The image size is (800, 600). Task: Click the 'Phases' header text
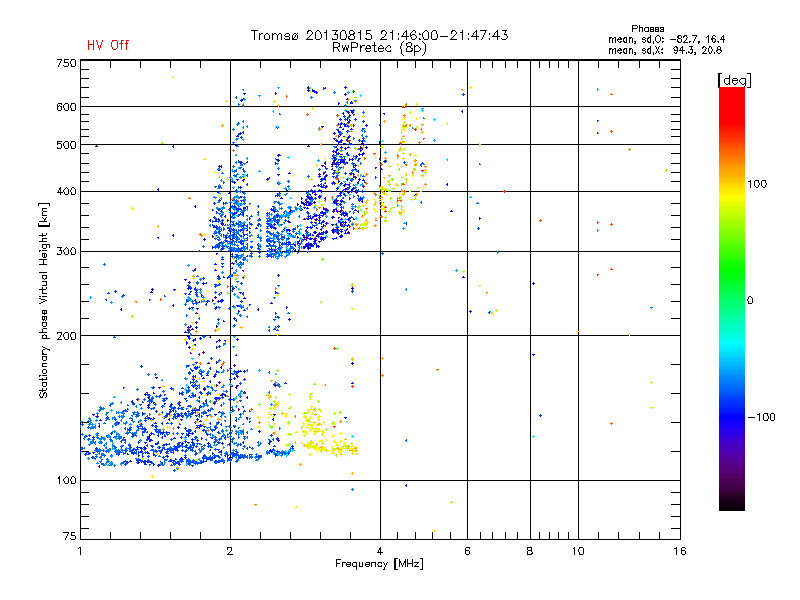647,29
